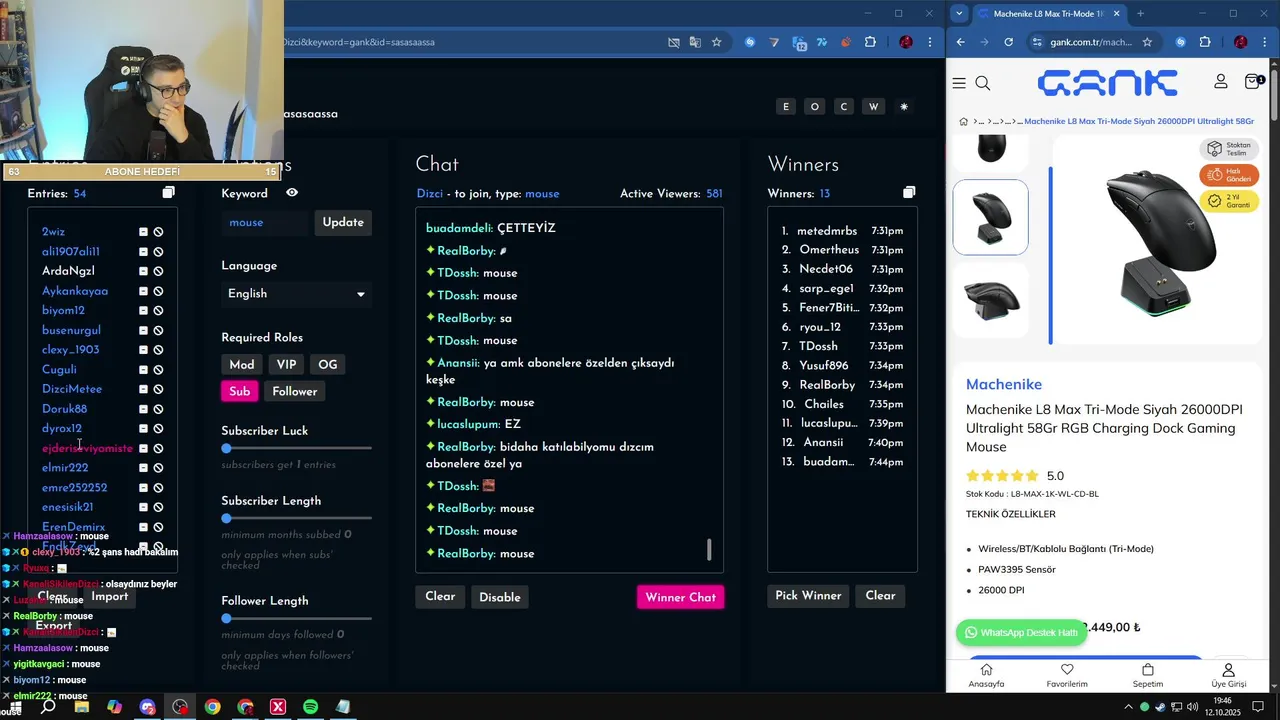
Task: Remove Doruk88 entry with minus icon
Action: [x=143, y=409]
